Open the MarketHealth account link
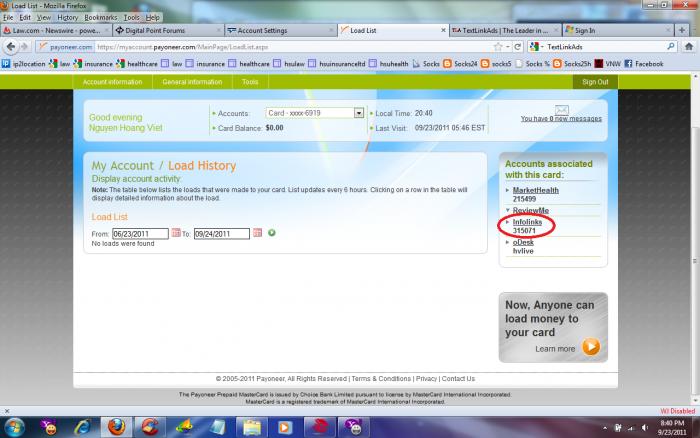 pos(535,190)
